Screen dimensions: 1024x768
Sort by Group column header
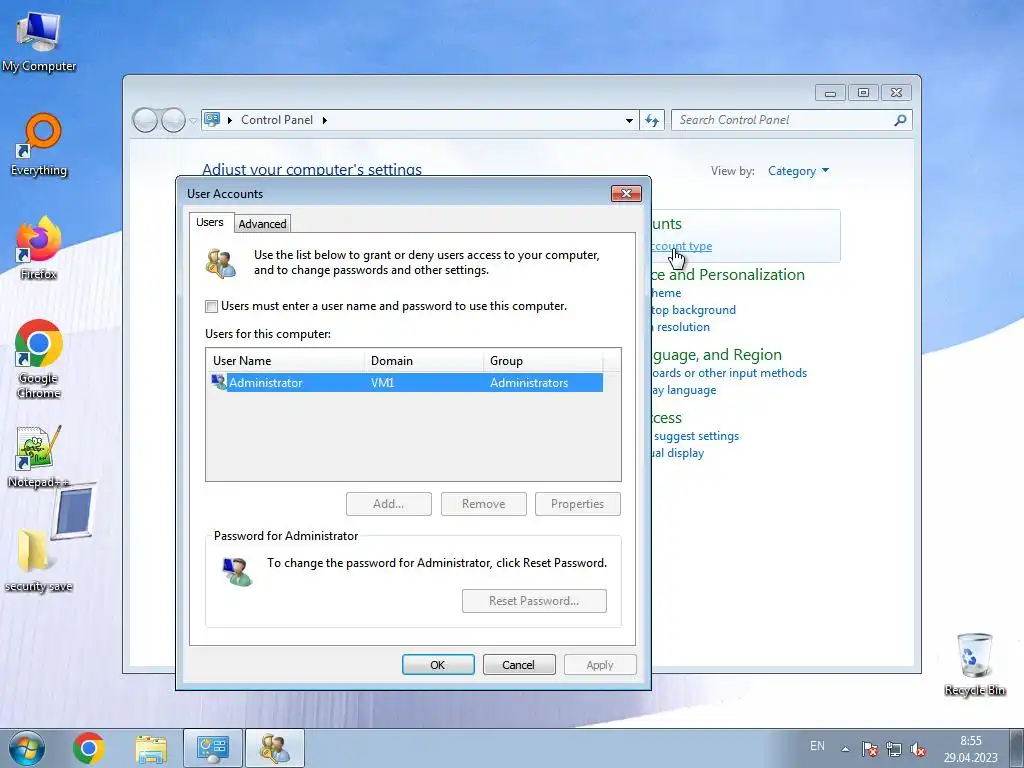tap(543, 360)
